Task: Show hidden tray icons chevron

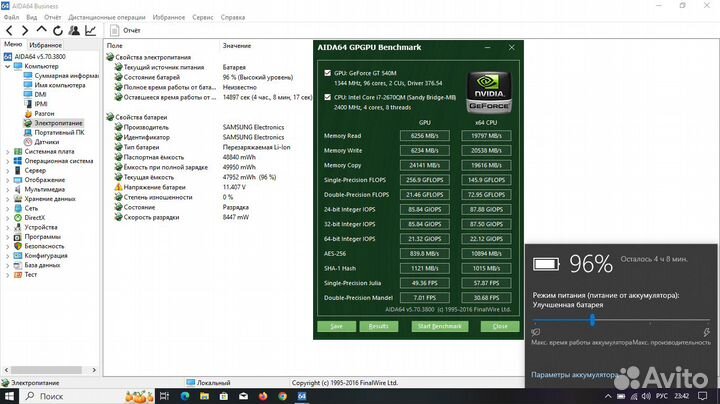Action: tap(608, 396)
